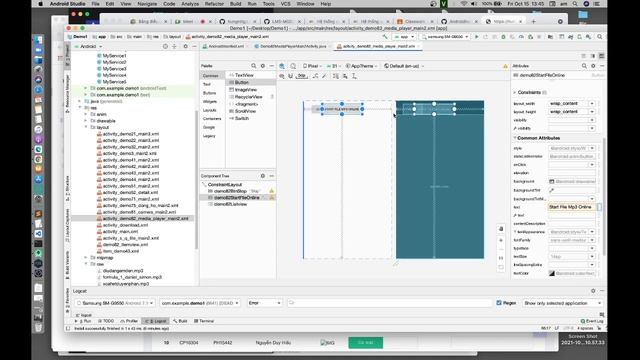
Task: Open the Navigate menu
Action: [147, 4]
